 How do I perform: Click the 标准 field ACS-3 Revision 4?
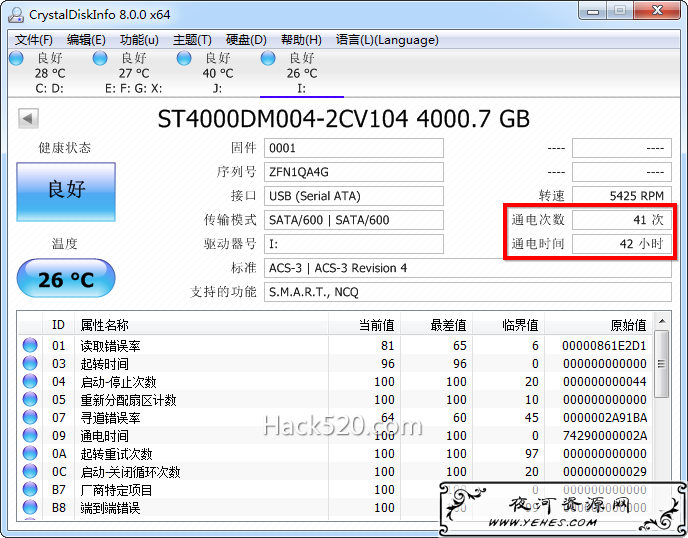pyautogui.click(x=468, y=268)
